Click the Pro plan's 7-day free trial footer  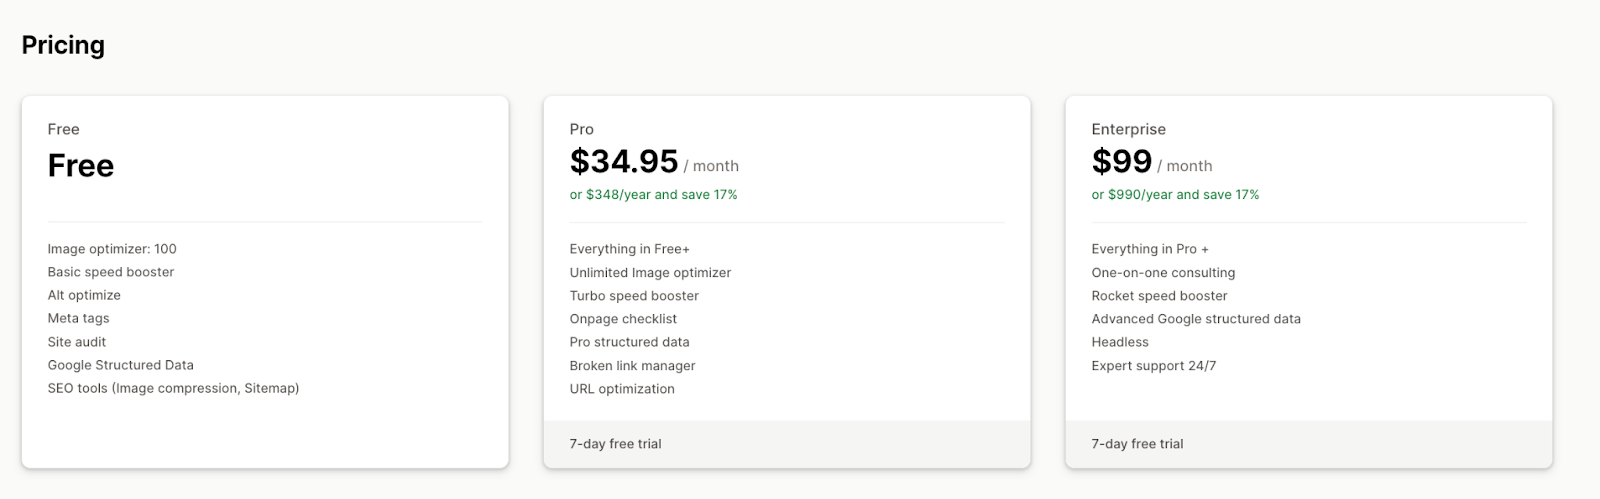pos(787,444)
